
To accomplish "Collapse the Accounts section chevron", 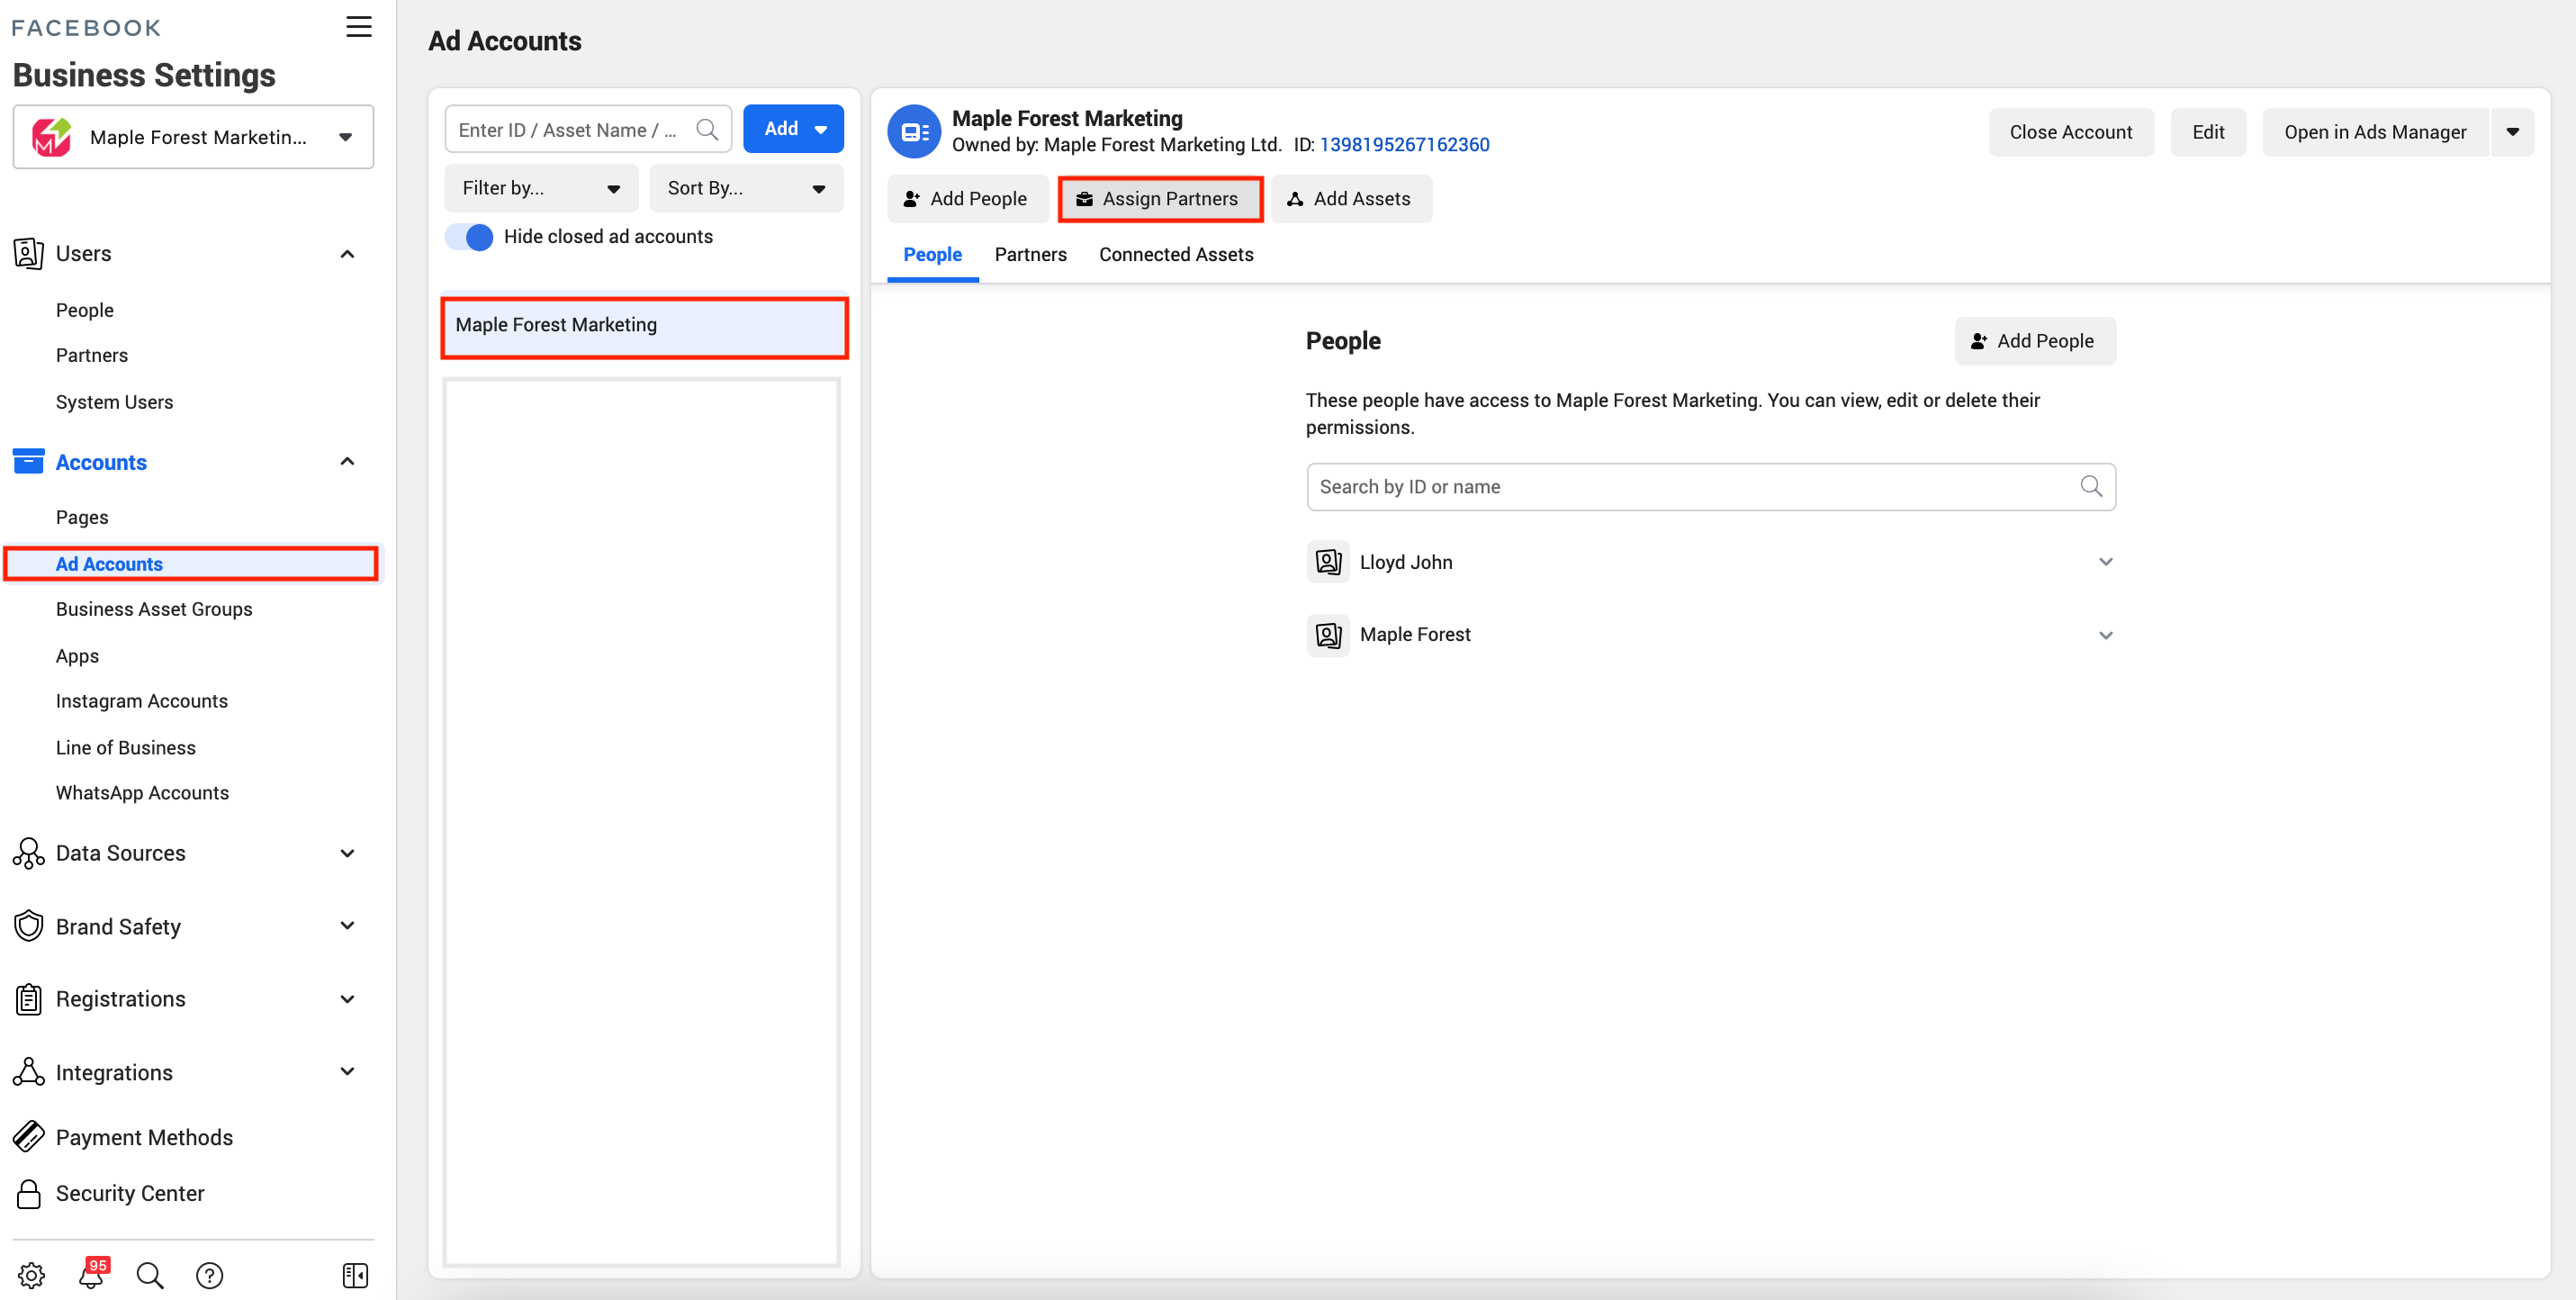I will tap(347, 461).
